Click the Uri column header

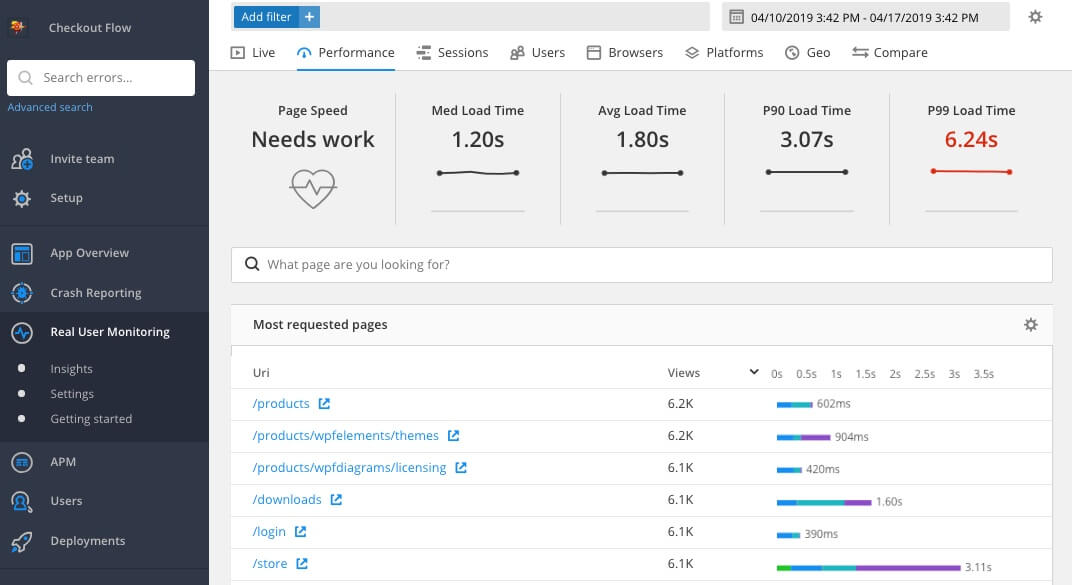coord(261,372)
